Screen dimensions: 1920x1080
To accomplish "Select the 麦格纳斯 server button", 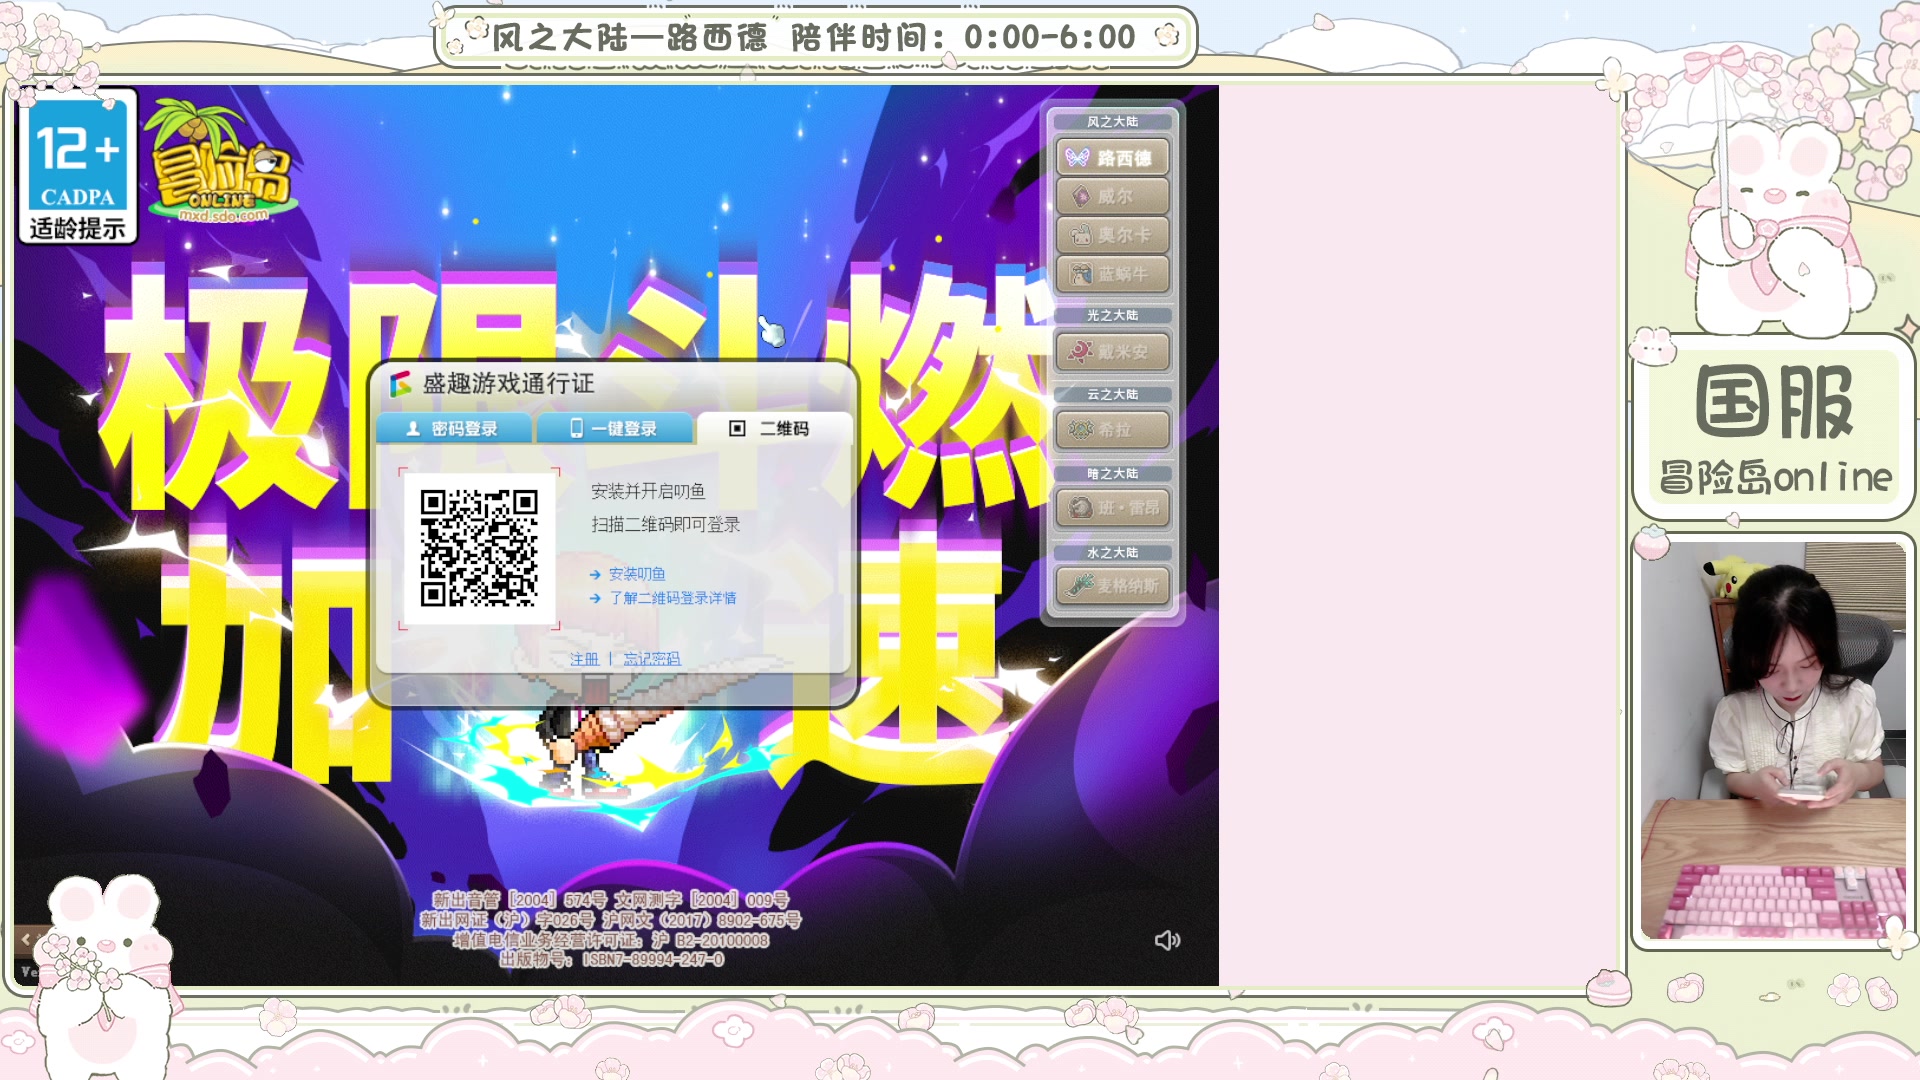I will tap(1112, 586).
